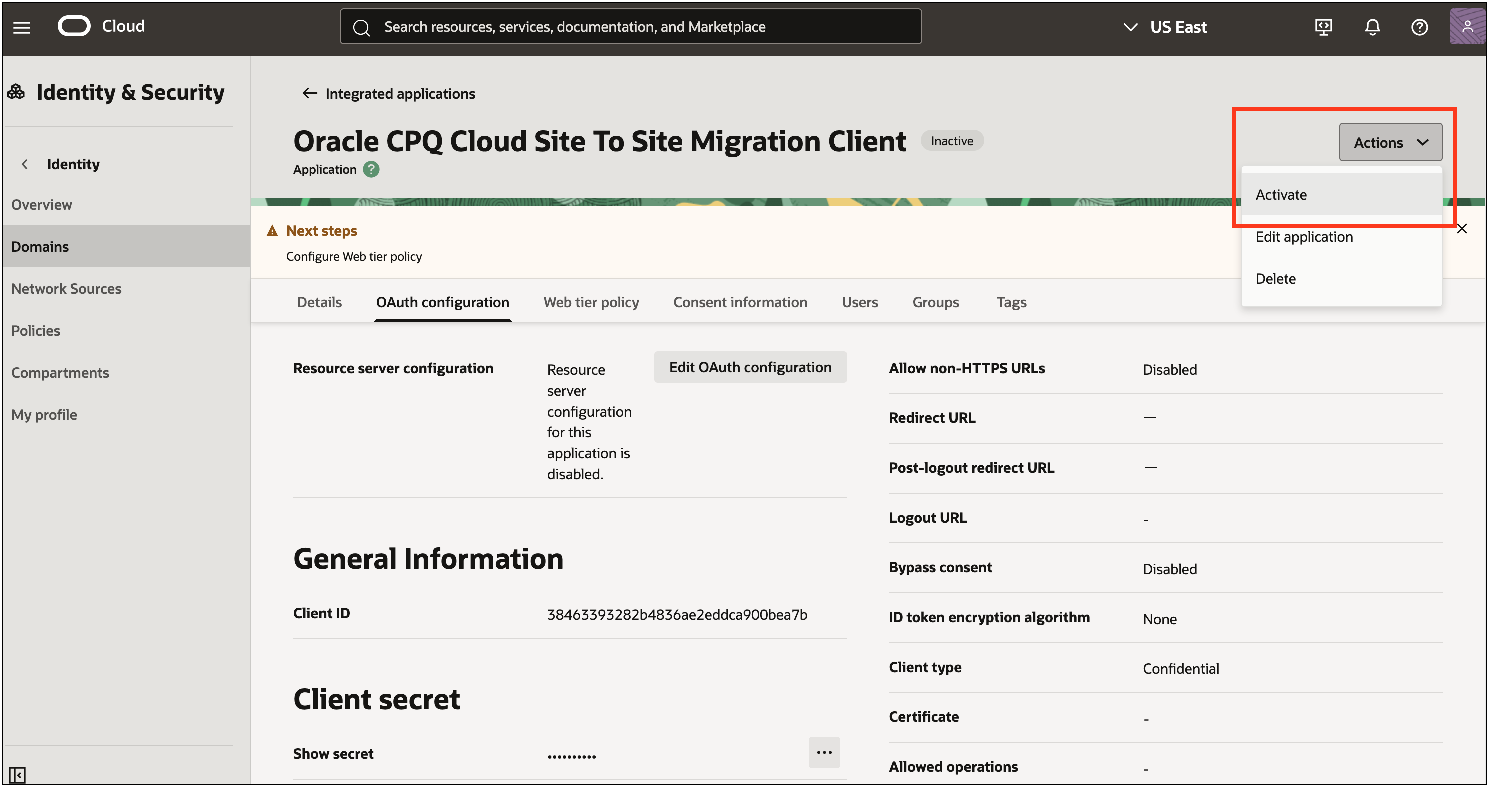Screen dimensions: 1489x787
Task: Click the Allowed operations label
Action: [x=953, y=767]
